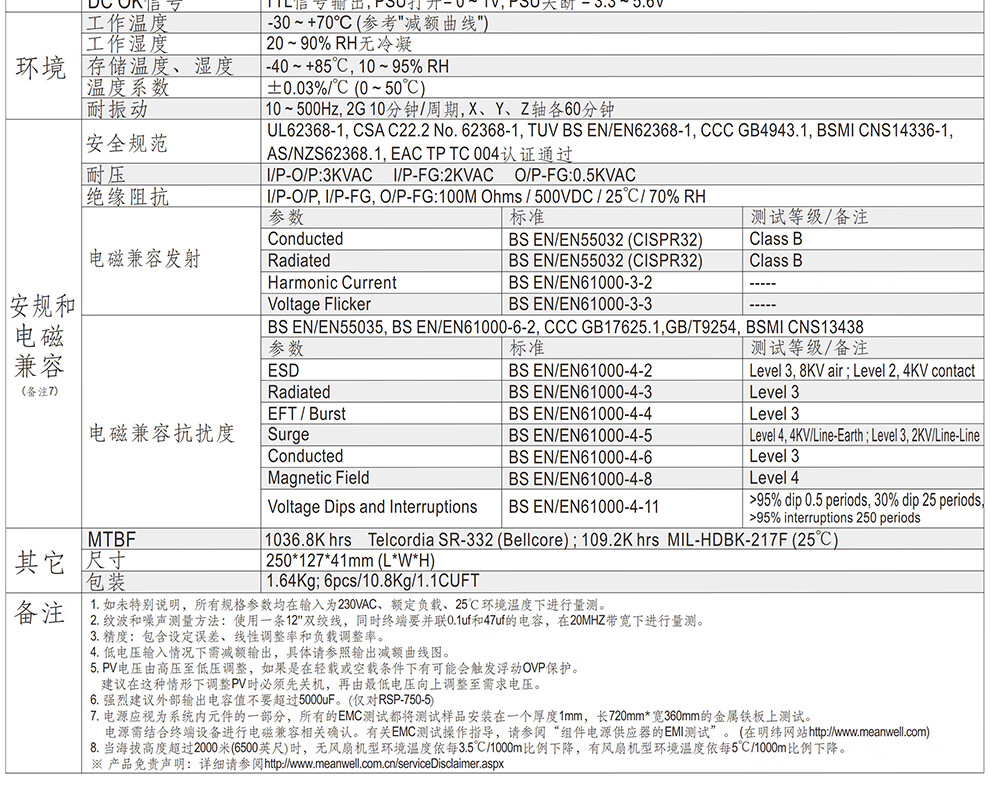Click the 电磁兼容发射 row label
The image size is (990, 808).
click(144, 260)
